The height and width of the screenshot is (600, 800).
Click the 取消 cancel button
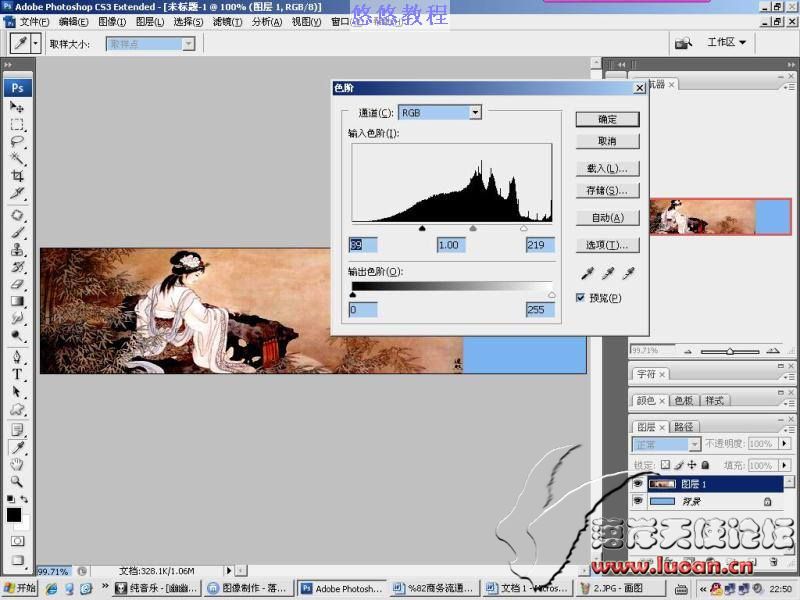(607, 141)
